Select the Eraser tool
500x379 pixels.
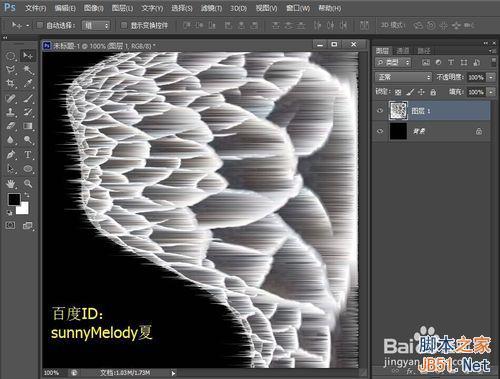(11, 126)
